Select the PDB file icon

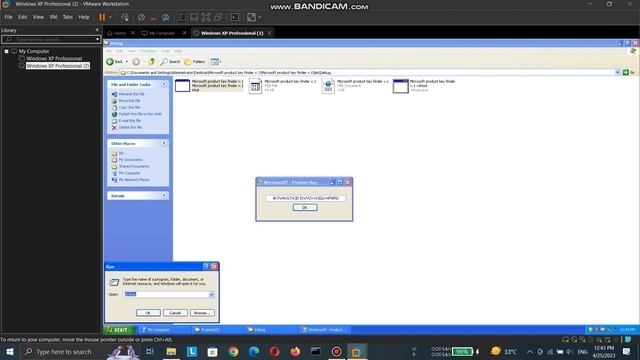(255, 86)
